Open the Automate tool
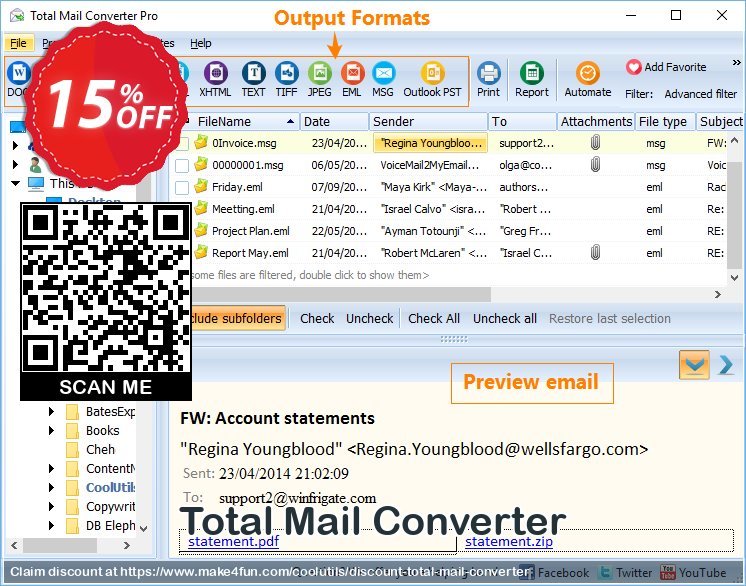746x586 pixels. pos(588,79)
